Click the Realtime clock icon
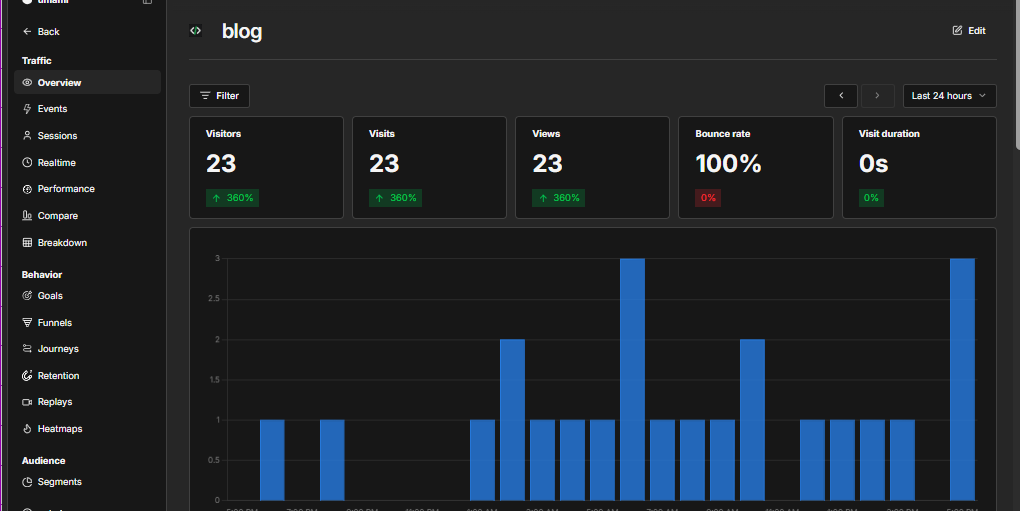This screenshot has height=511, width=1020. click(27, 163)
